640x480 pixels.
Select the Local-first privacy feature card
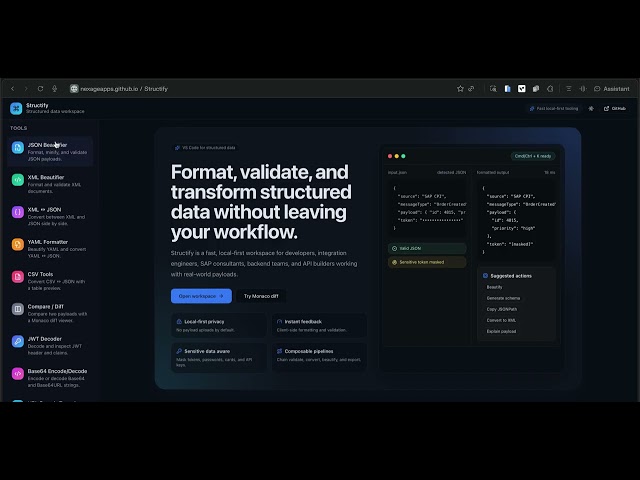pos(219,325)
